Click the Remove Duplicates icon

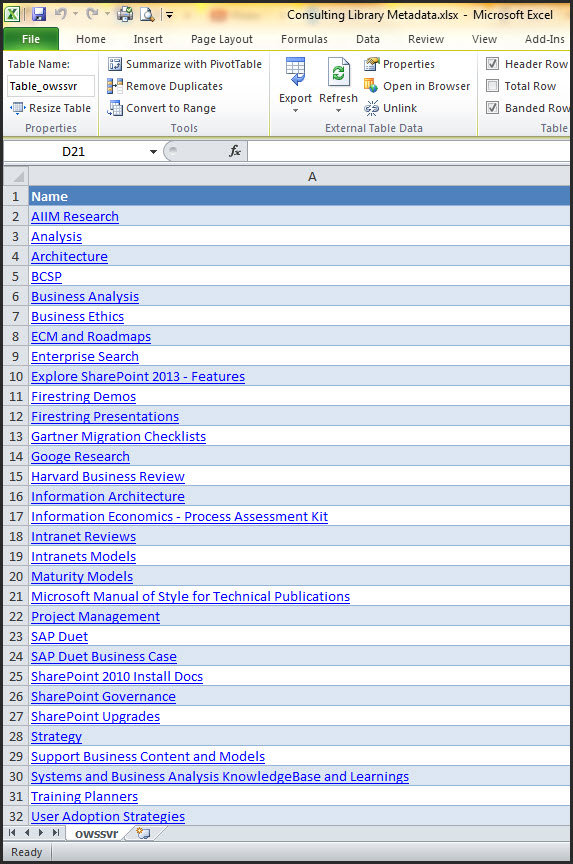click(115, 86)
